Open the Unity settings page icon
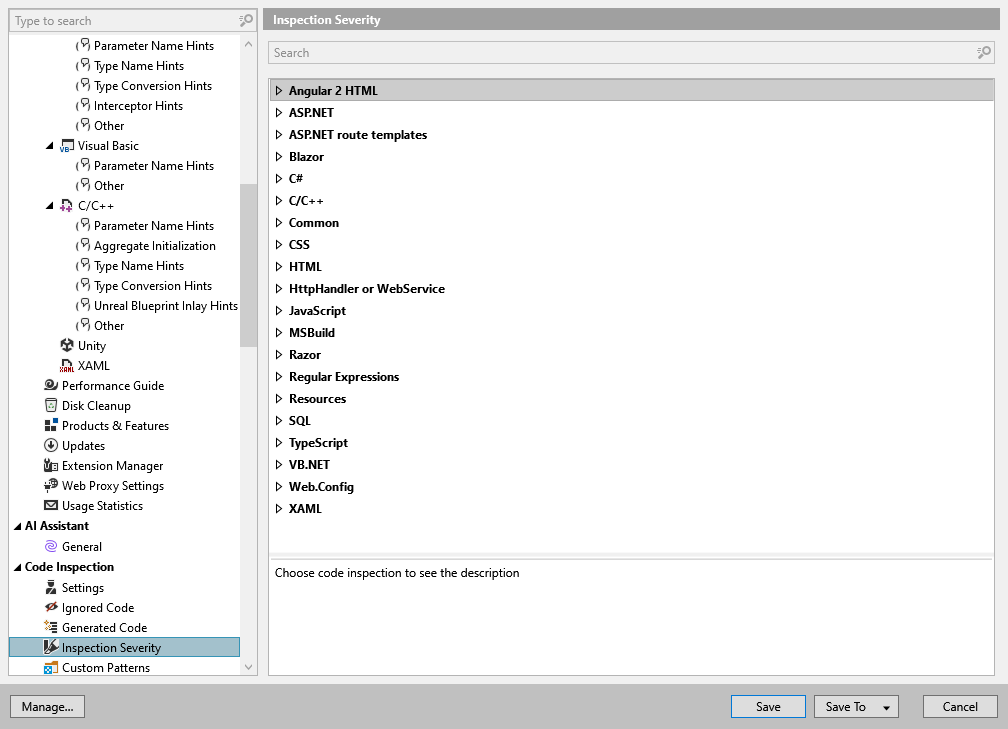Viewport: 1008px width, 729px height. 67,345
